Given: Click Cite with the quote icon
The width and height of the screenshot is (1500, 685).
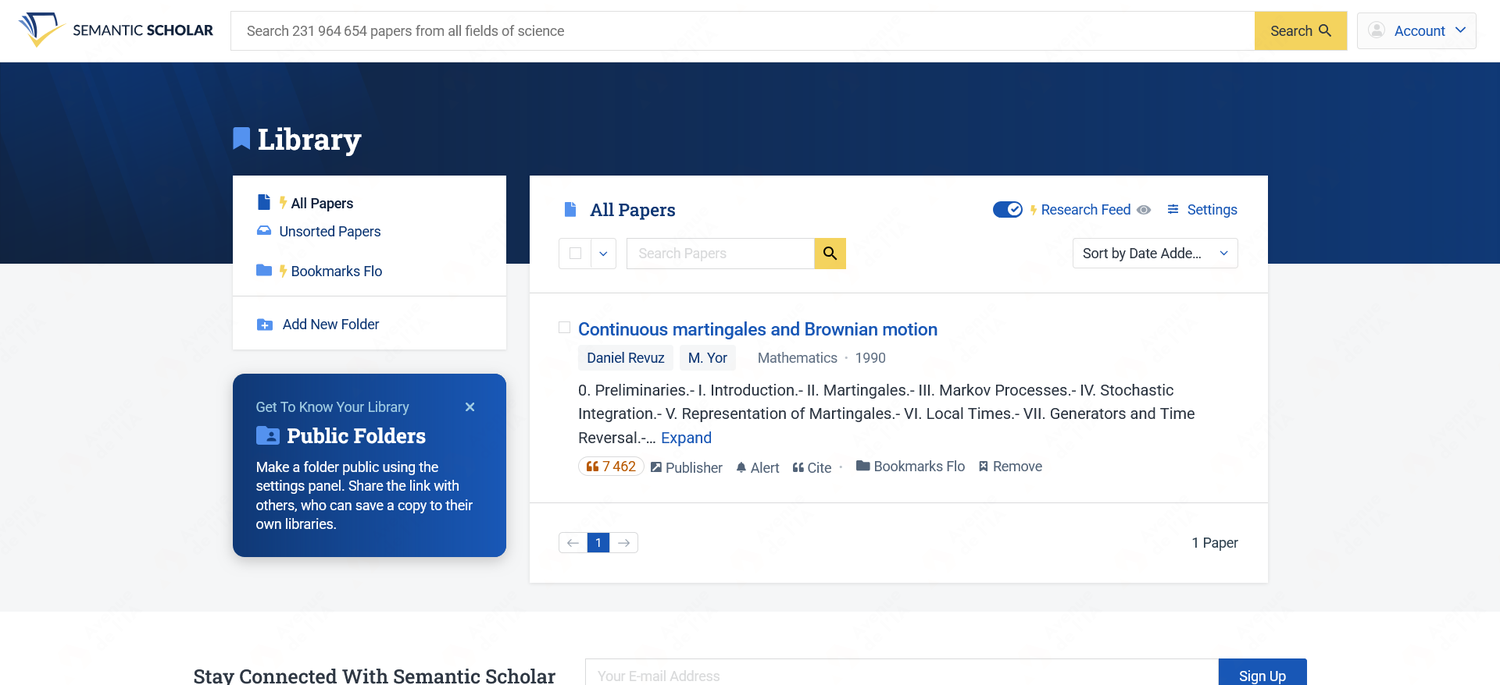Looking at the screenshot, I should pyautogui.click(x=811, y=468).
